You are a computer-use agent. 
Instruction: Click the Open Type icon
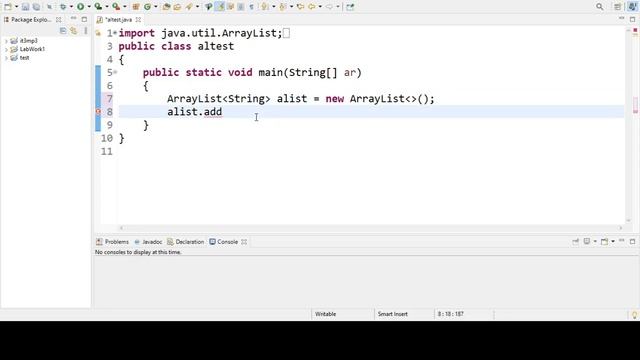(166, 7)
